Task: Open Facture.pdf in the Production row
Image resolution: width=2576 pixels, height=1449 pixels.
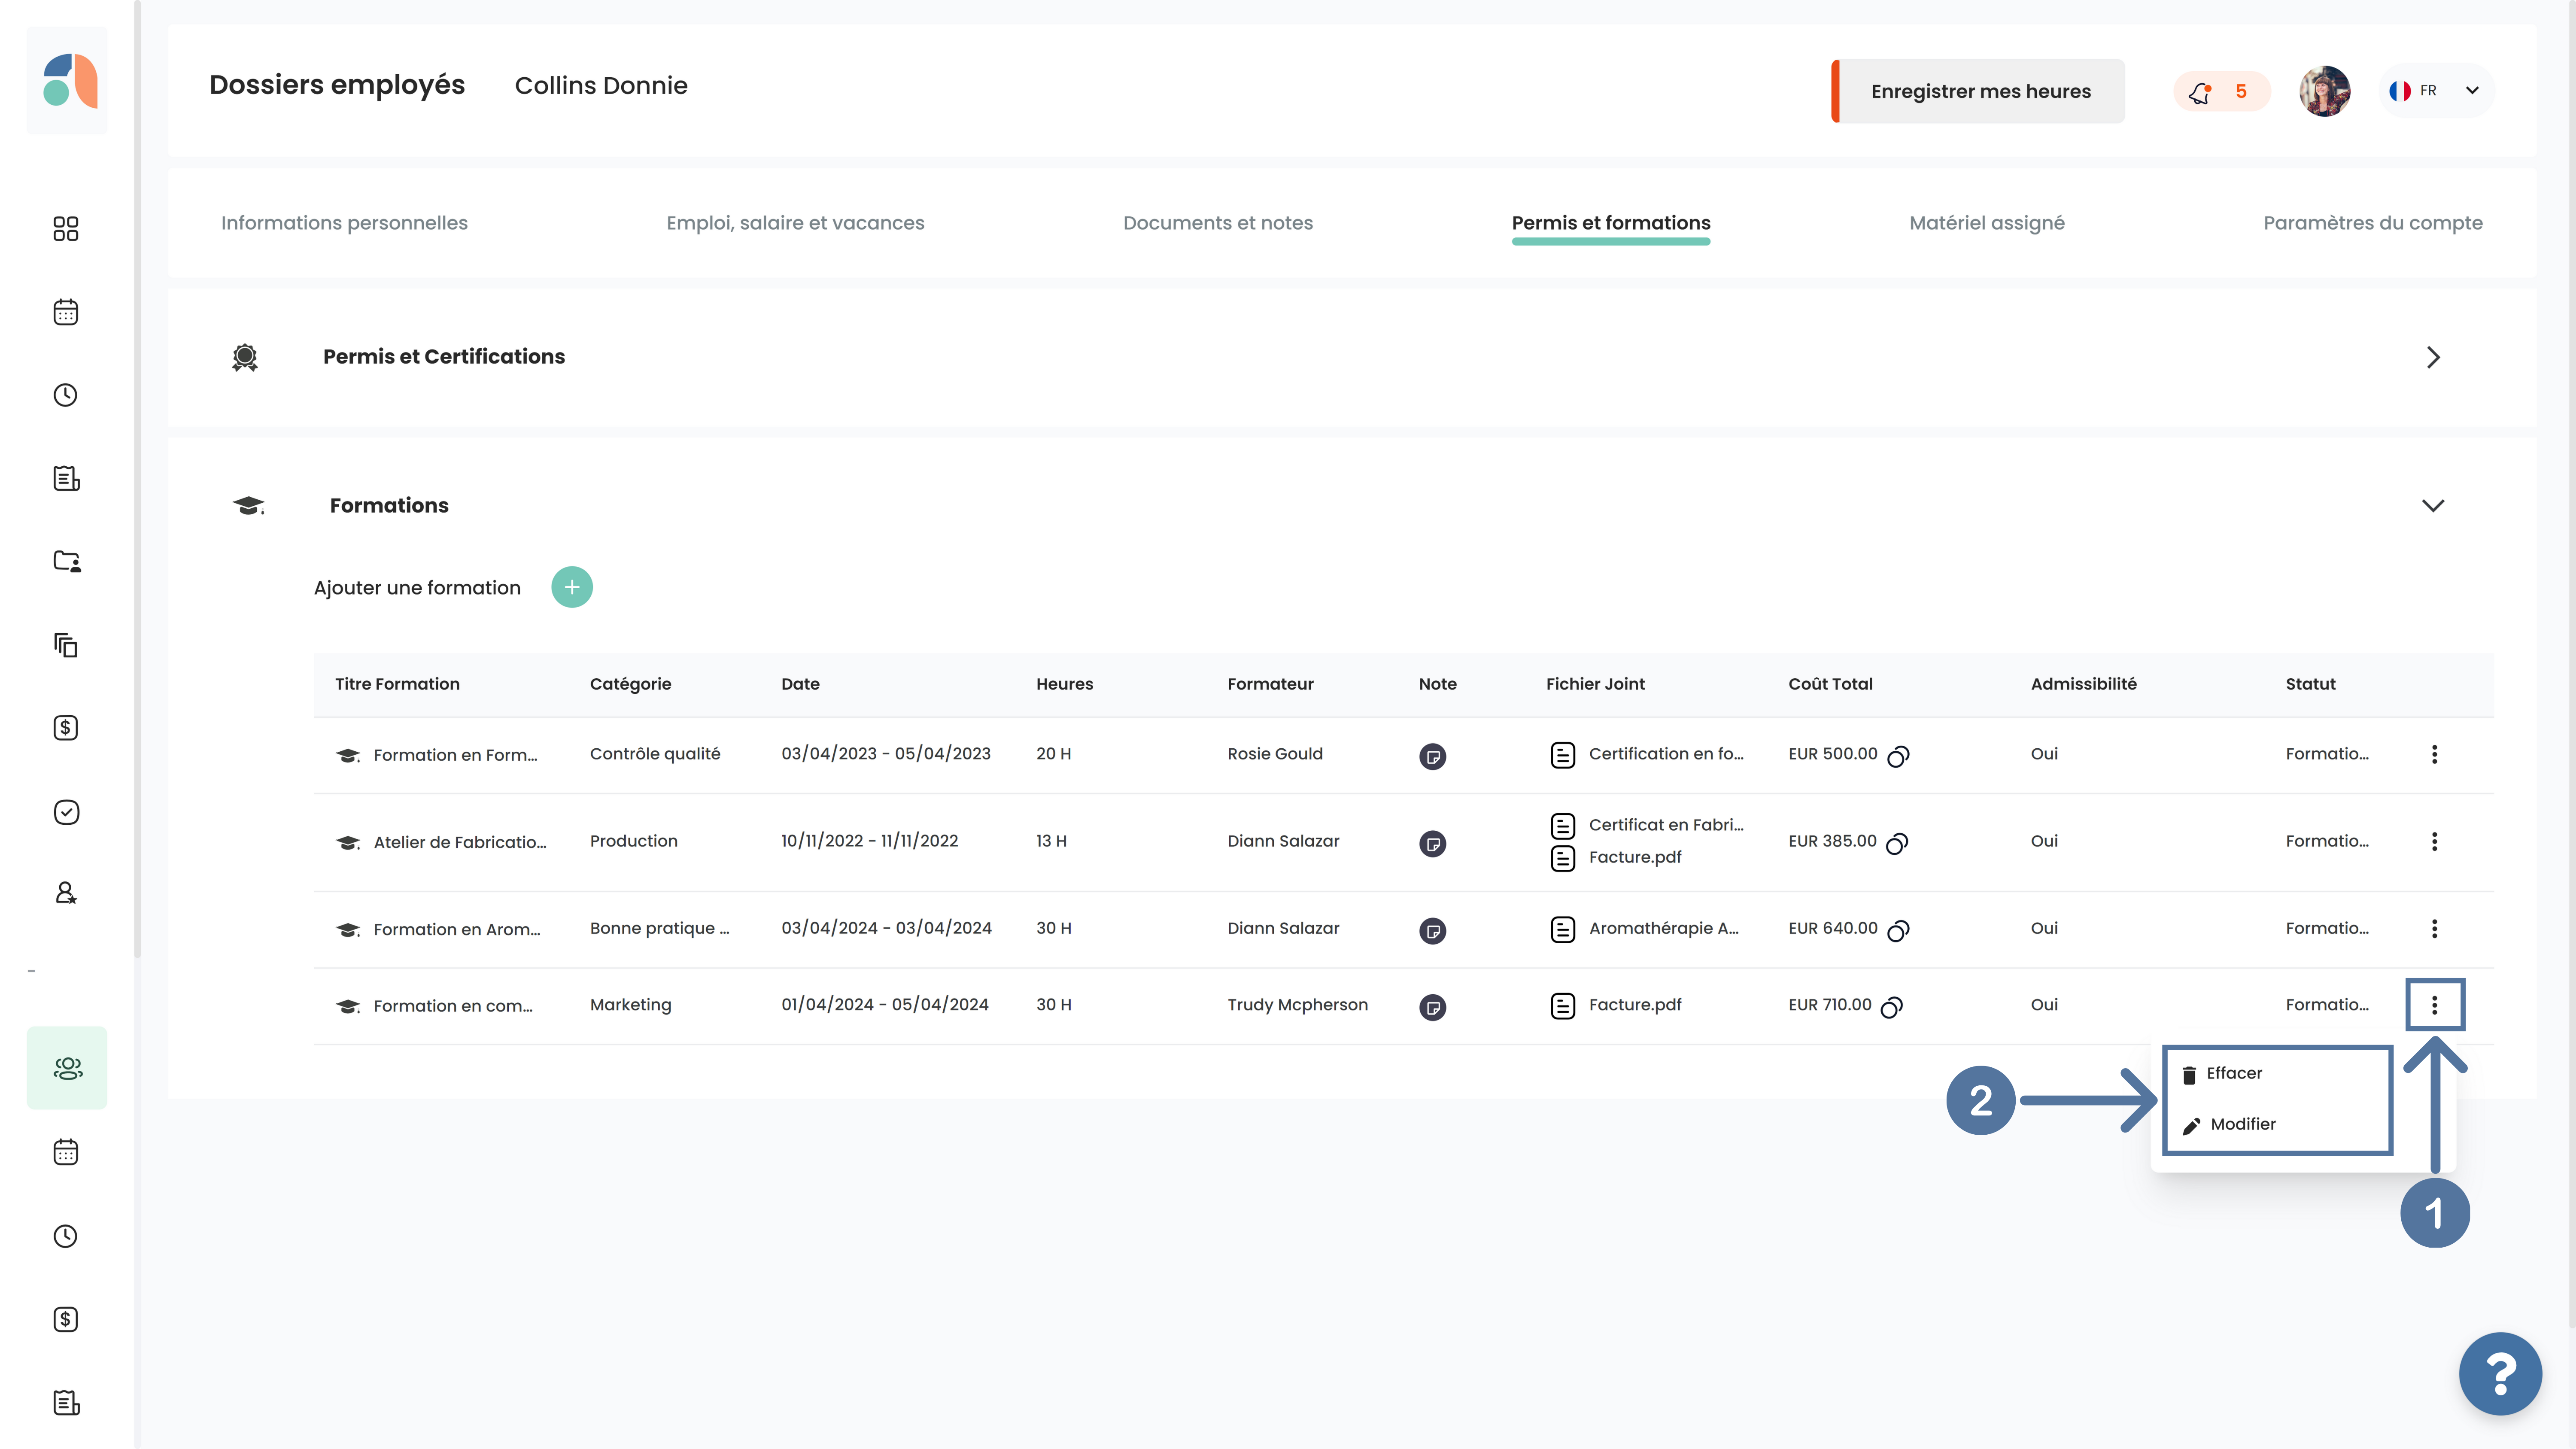Action: tap(1616, 857)
